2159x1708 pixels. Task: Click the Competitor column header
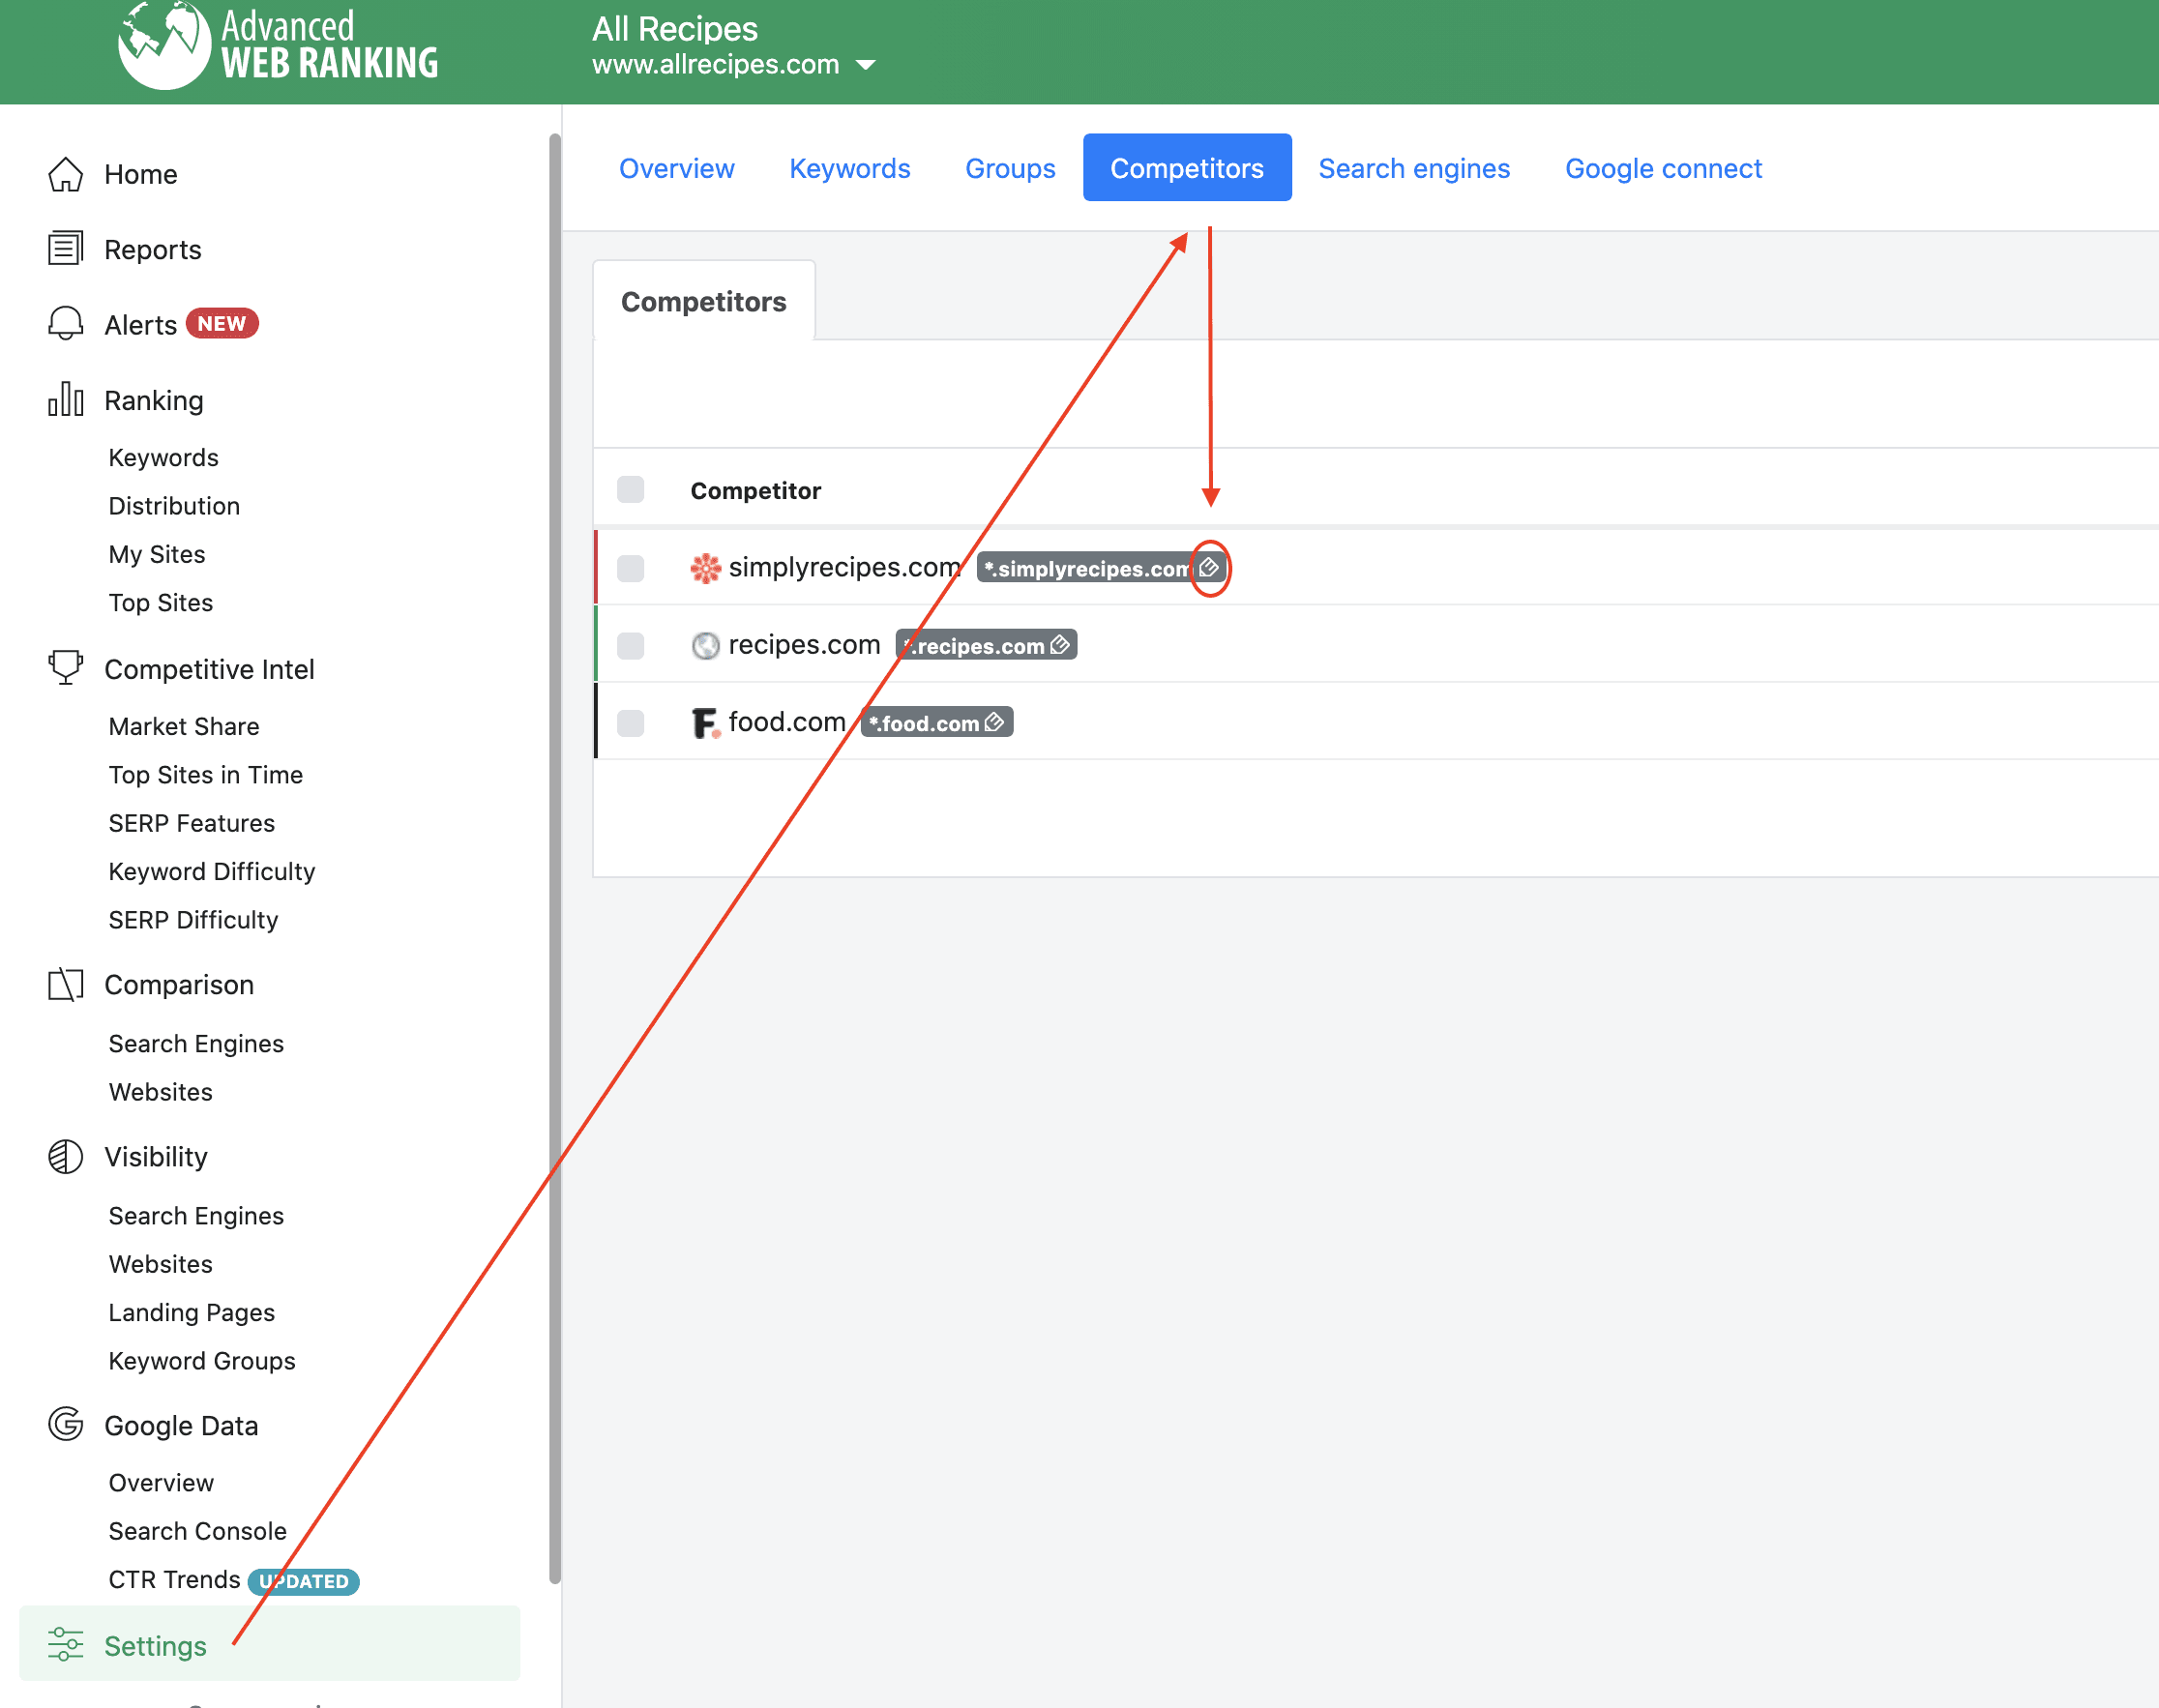coord(755,490)
